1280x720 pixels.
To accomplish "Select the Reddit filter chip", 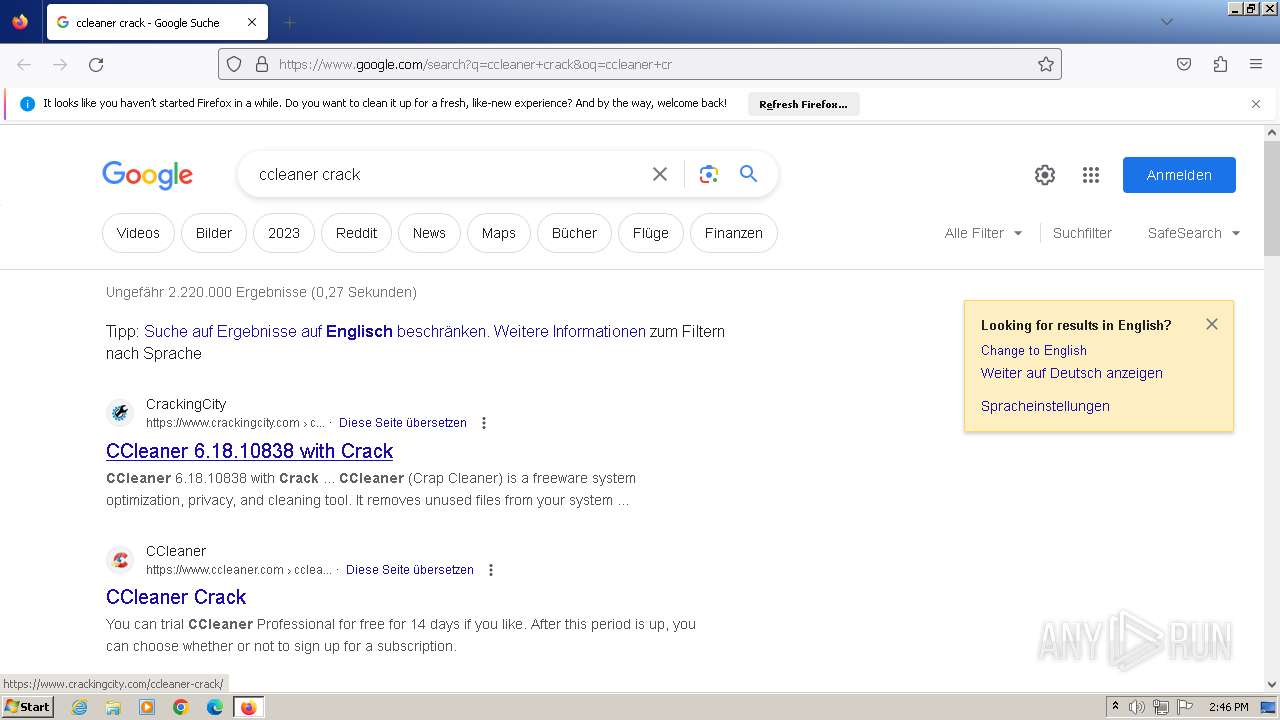I will pos(357,233).
